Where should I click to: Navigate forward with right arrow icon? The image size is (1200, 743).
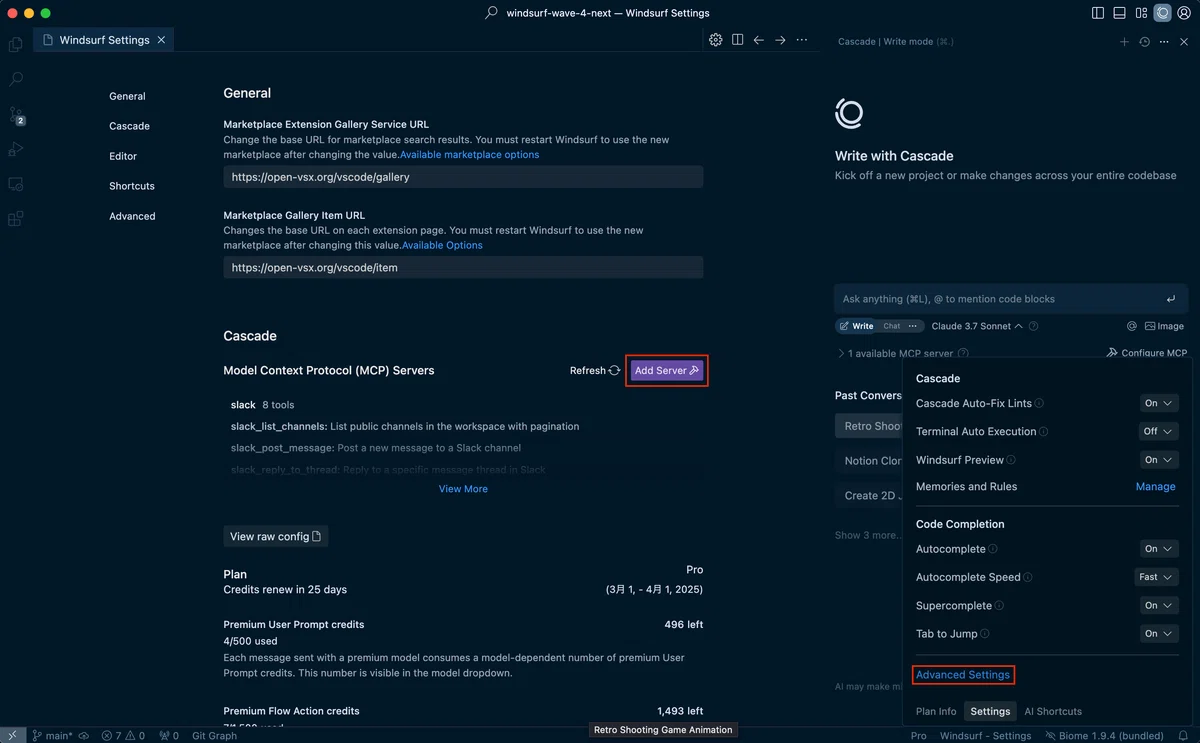pos(780,40)
